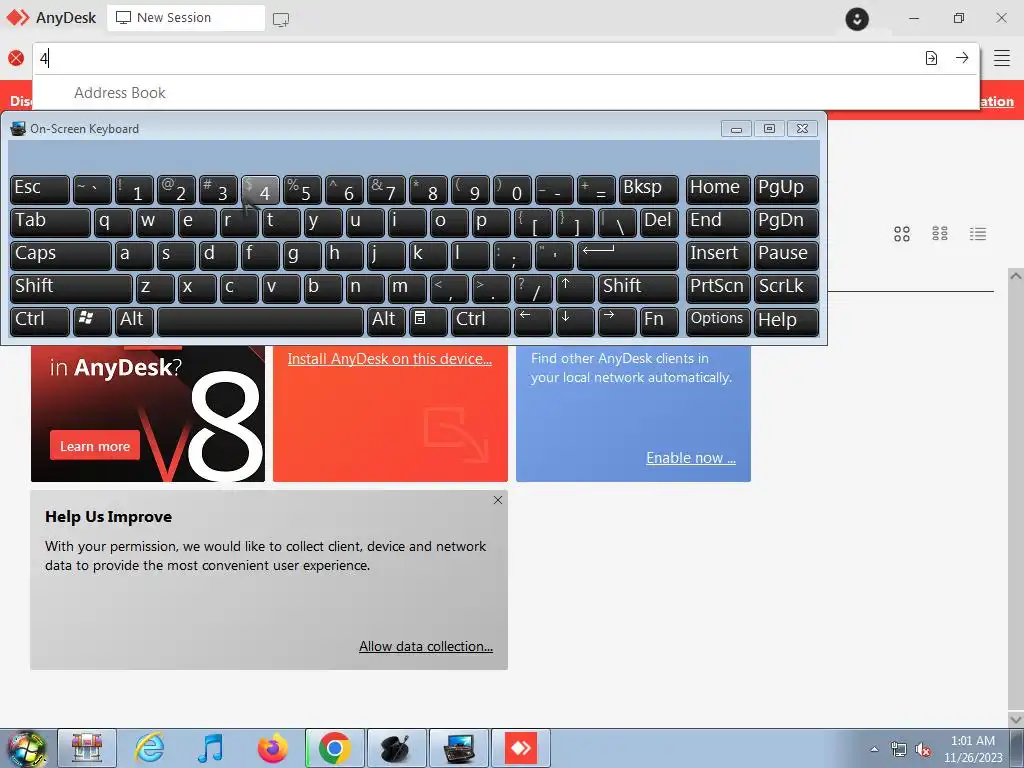The image size is (1024, 768).
Task: Open the Windows Start menu orb
Action: [x=25, y=748]
